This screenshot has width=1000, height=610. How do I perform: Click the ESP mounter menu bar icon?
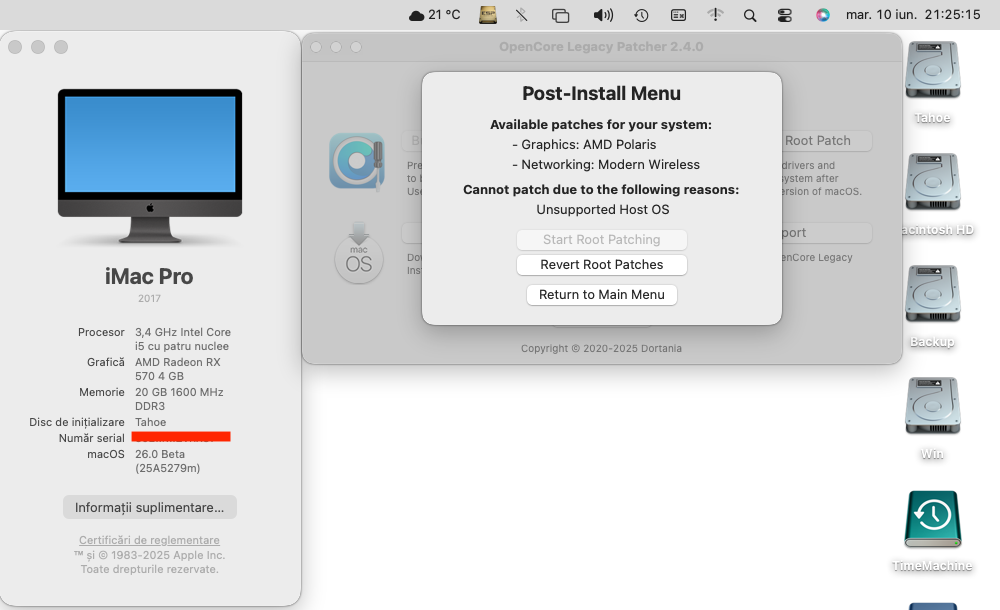pyautogui.click(x=488, y=15)
